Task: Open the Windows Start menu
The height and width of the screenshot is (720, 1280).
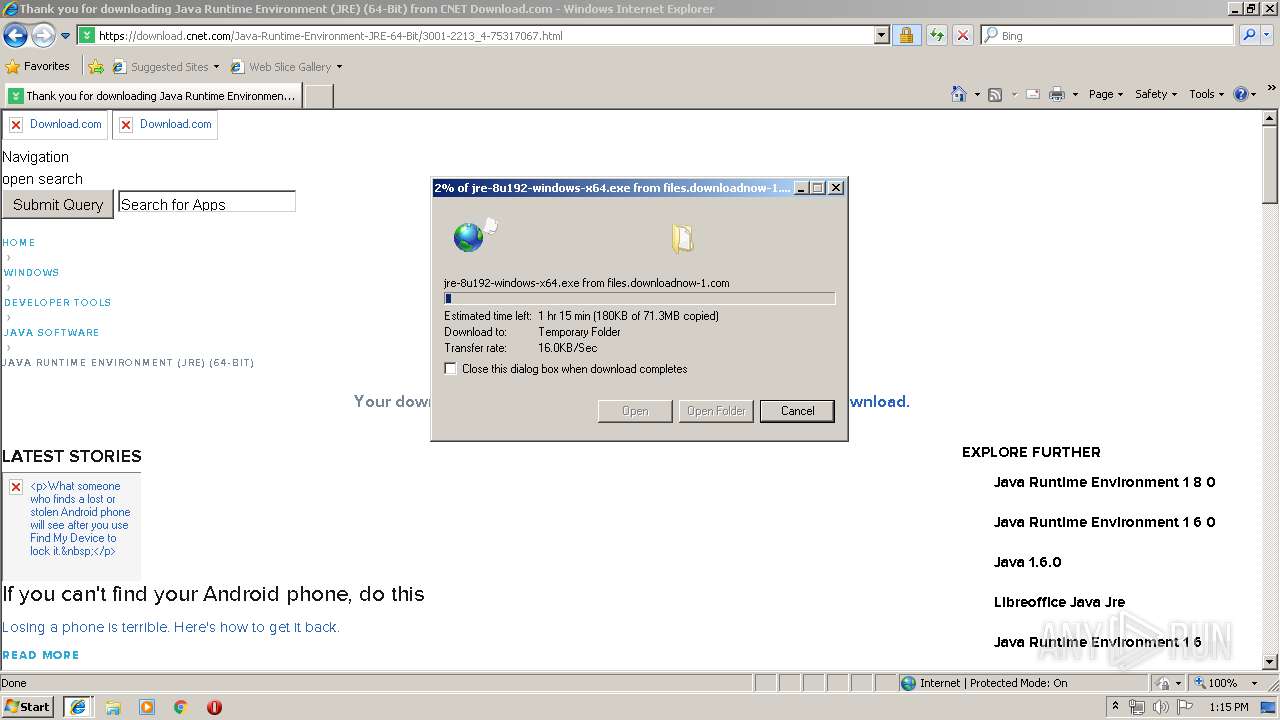Action: tap(28, 706)
